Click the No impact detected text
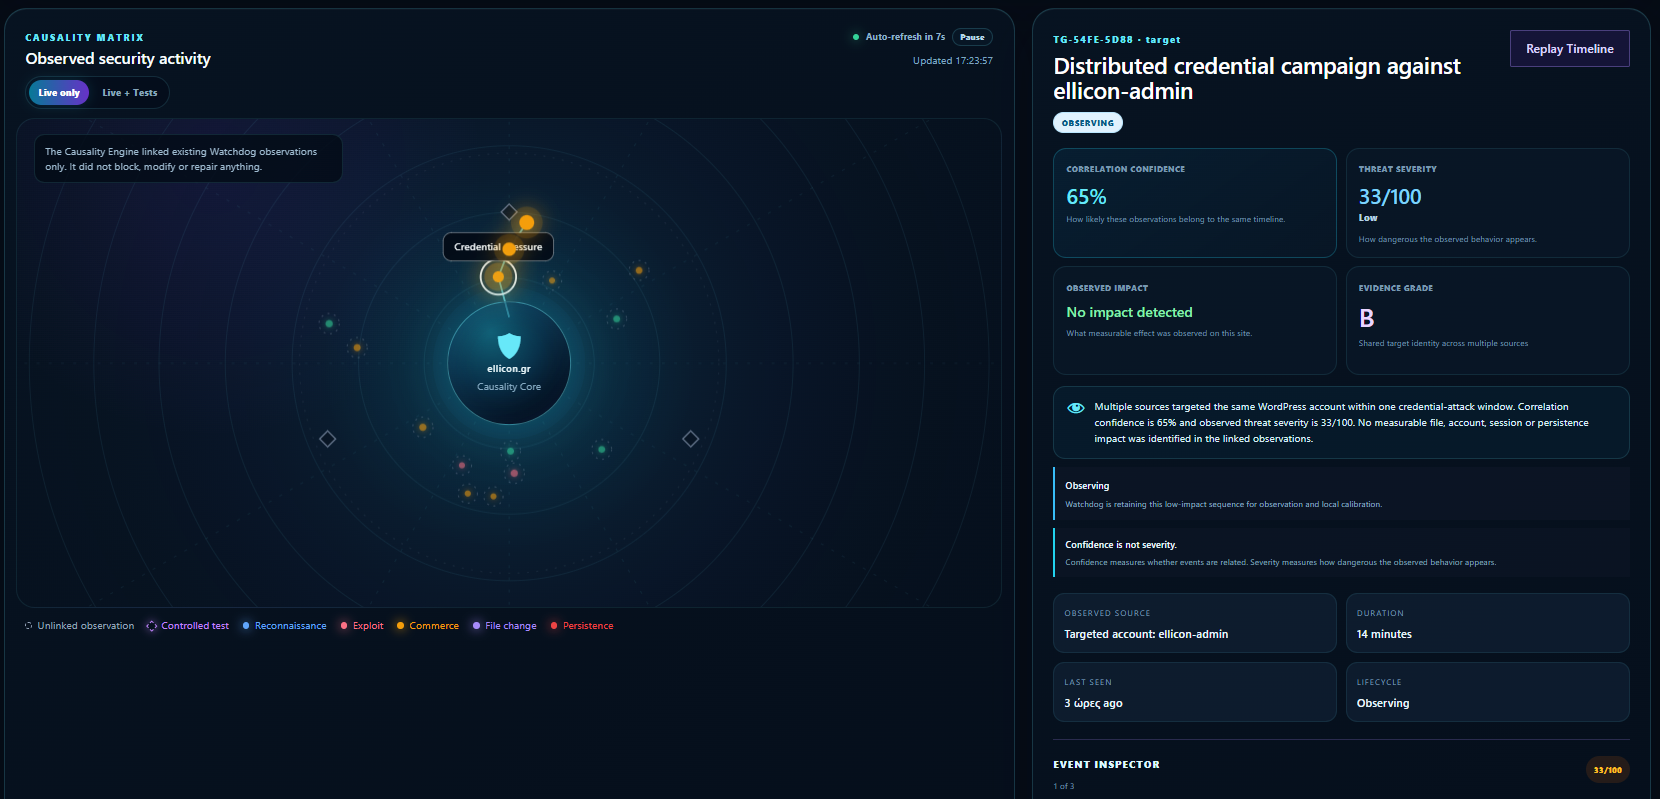Screen dimensions: 1660x799 pyautogui.click(x=1129, y=313)
